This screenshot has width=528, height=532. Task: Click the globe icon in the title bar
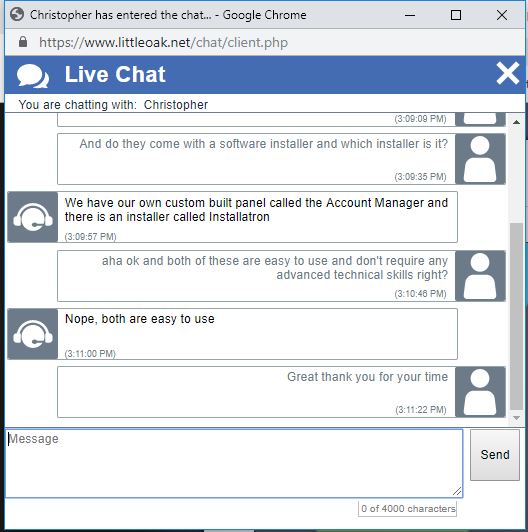coord(17,15)
